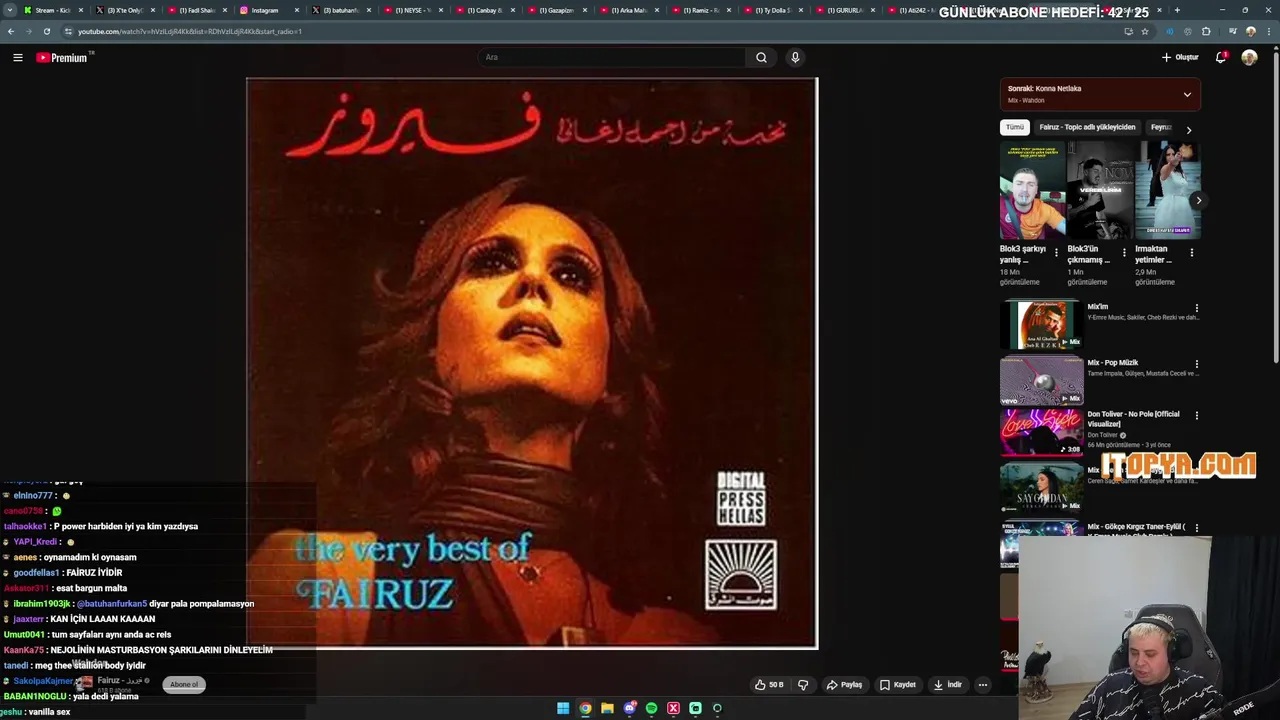Download the video with İndir
This screenshot has height=720, width=1280.
(x=948, y=685)
